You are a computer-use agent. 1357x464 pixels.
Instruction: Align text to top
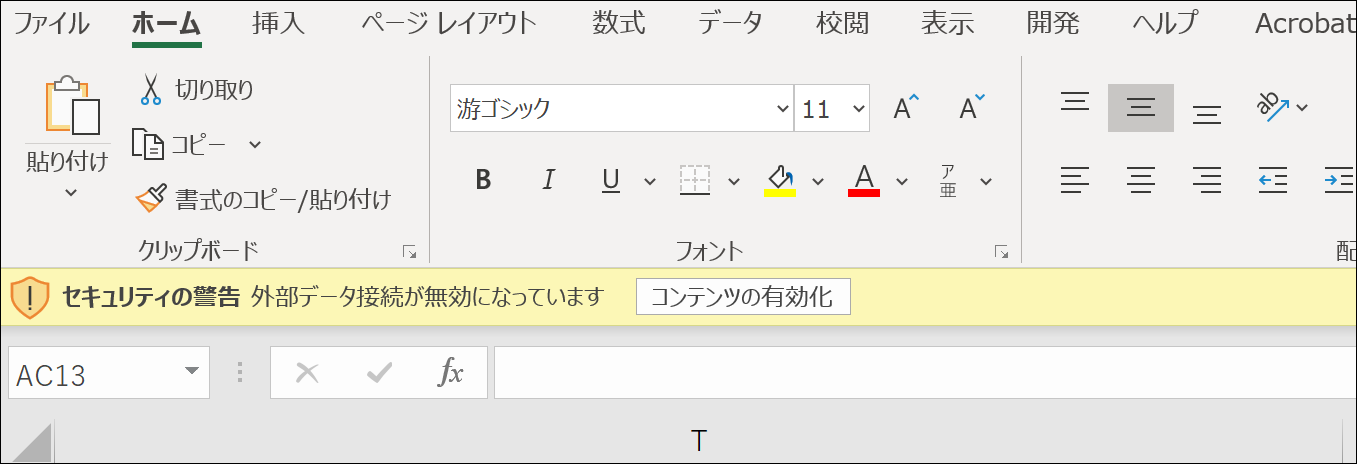tap(1075, 104)
